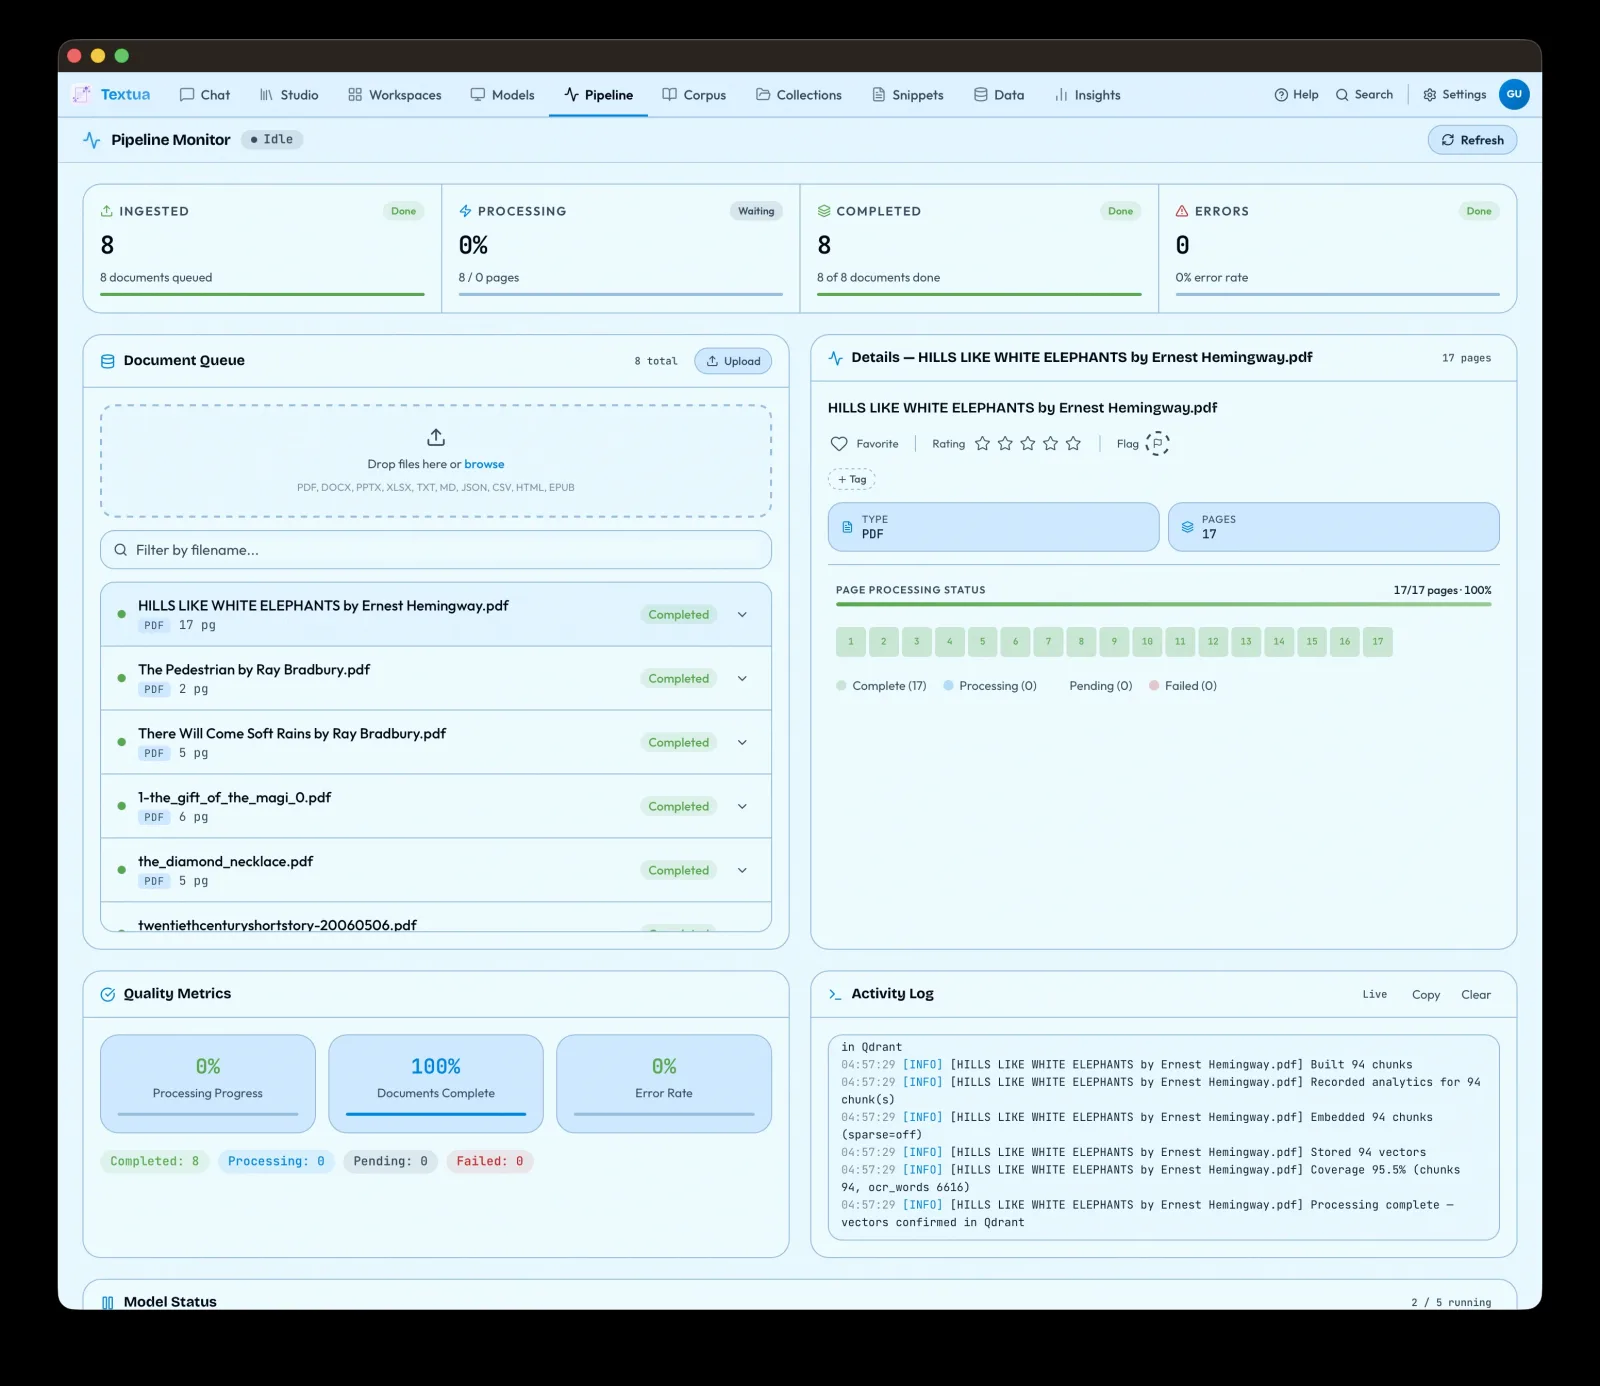Open the Corpus tab

[x=694, y=95]
